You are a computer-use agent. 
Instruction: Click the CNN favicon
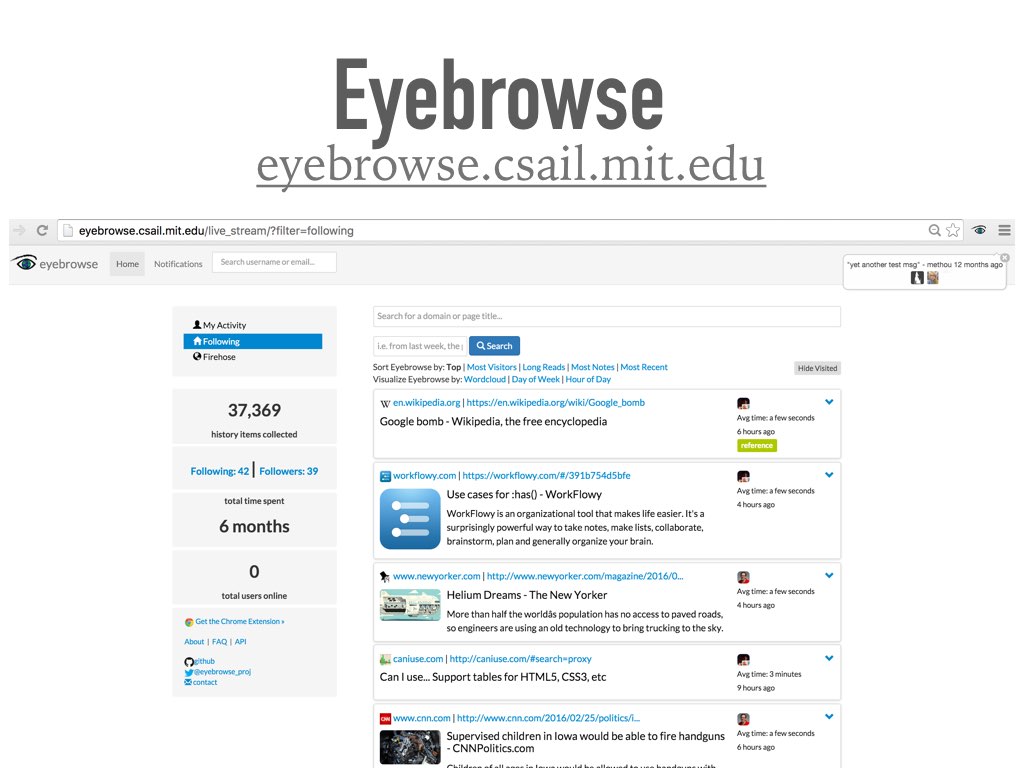(385, 718)
